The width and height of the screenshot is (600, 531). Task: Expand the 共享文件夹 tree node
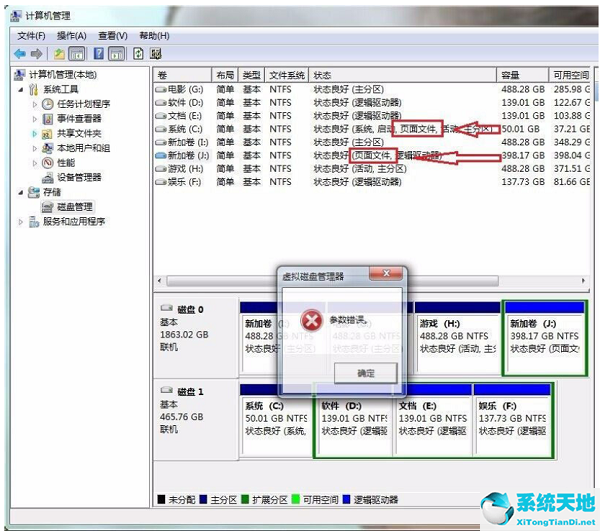pyautogui.click(x=35, y=134)
